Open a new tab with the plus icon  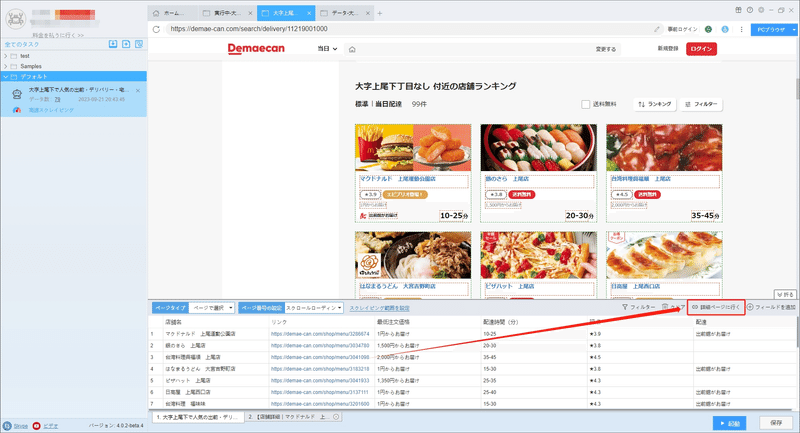tap(380, 13)
